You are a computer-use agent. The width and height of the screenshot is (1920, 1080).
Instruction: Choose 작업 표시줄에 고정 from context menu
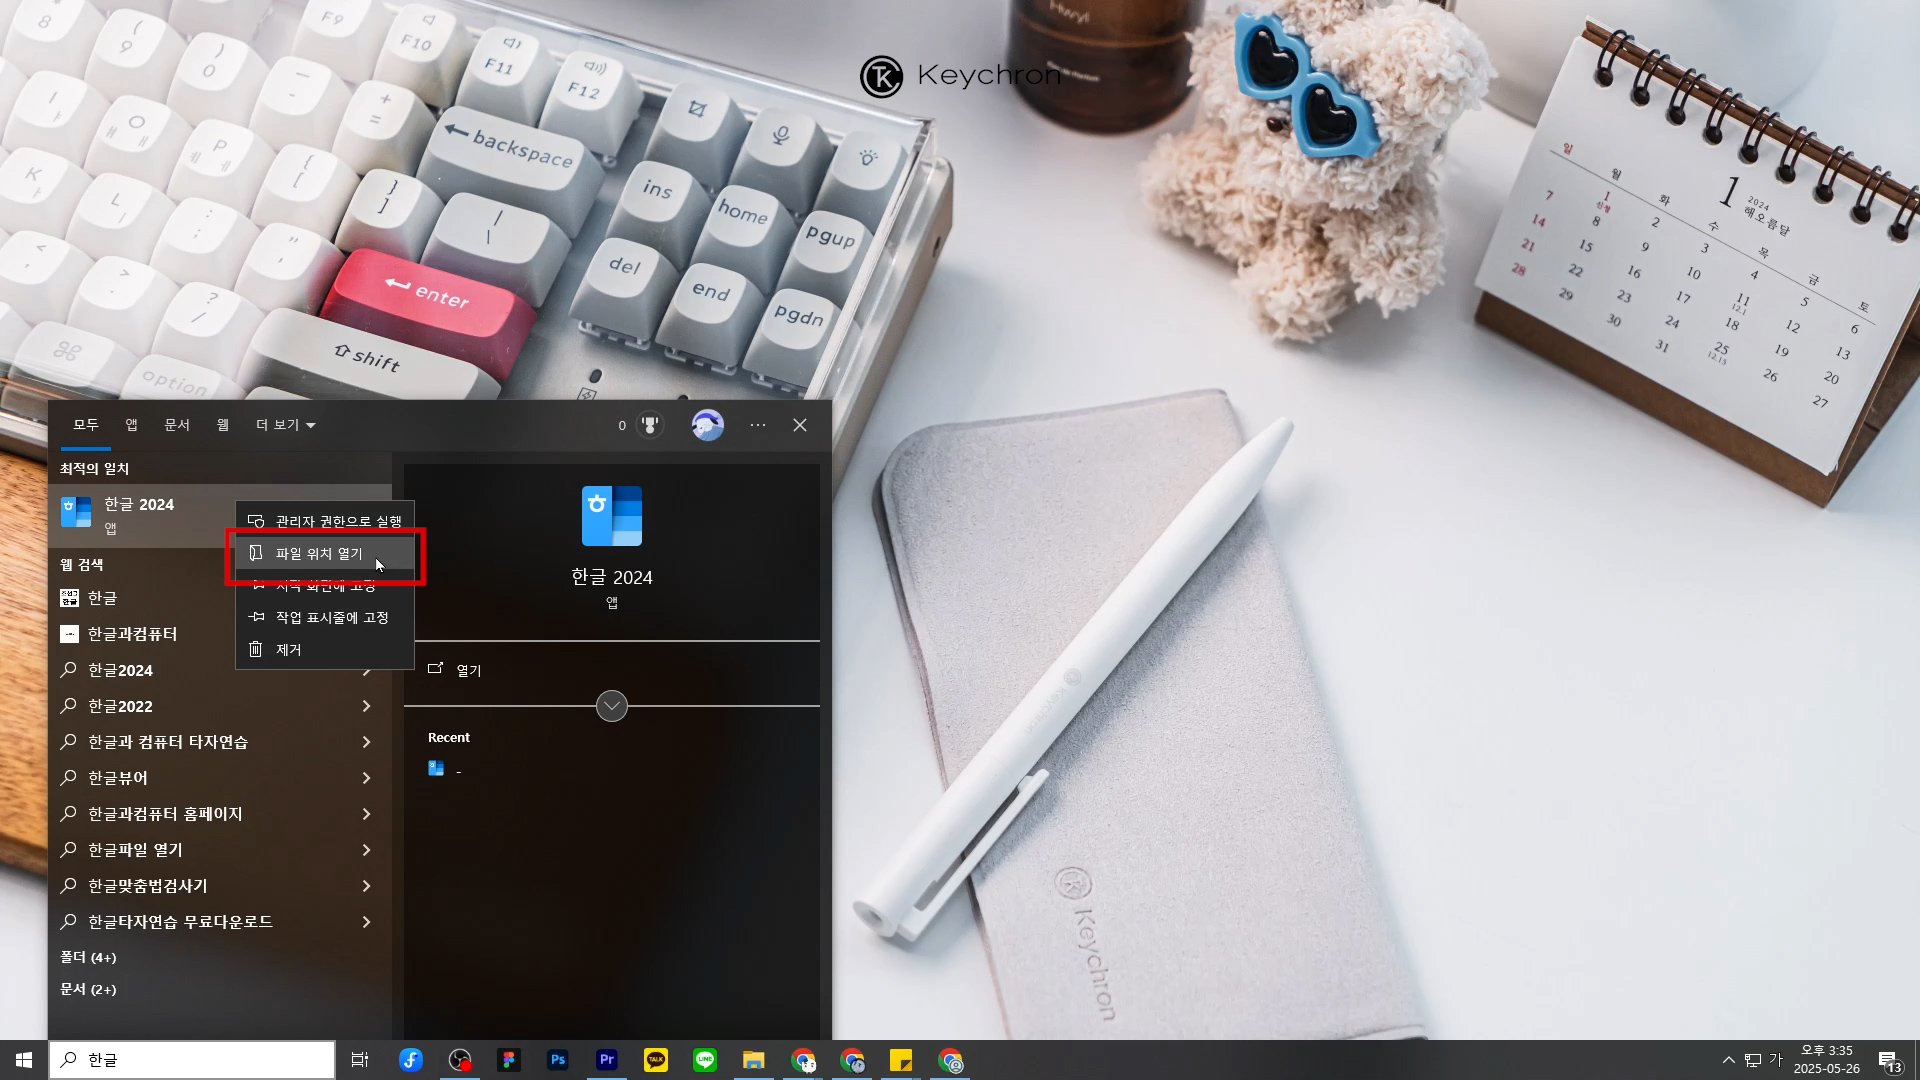click(x=325, y=617)
